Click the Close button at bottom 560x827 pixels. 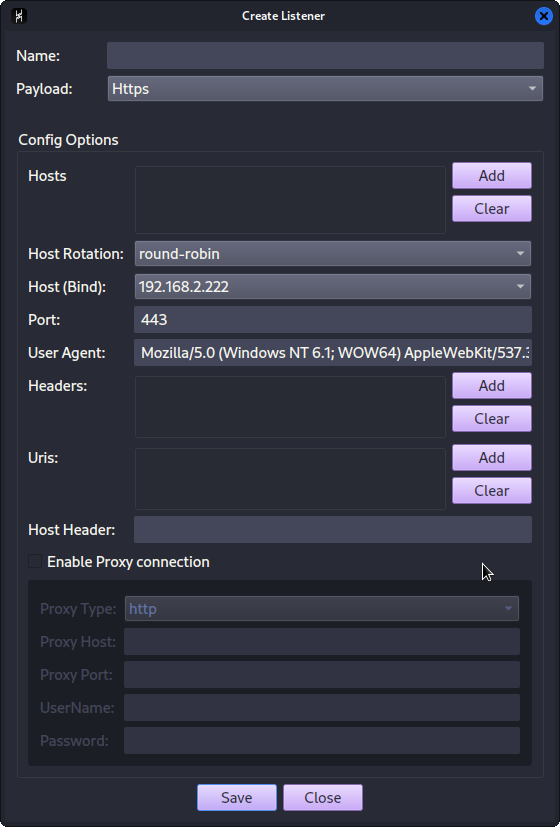click(x=323, y=797)
